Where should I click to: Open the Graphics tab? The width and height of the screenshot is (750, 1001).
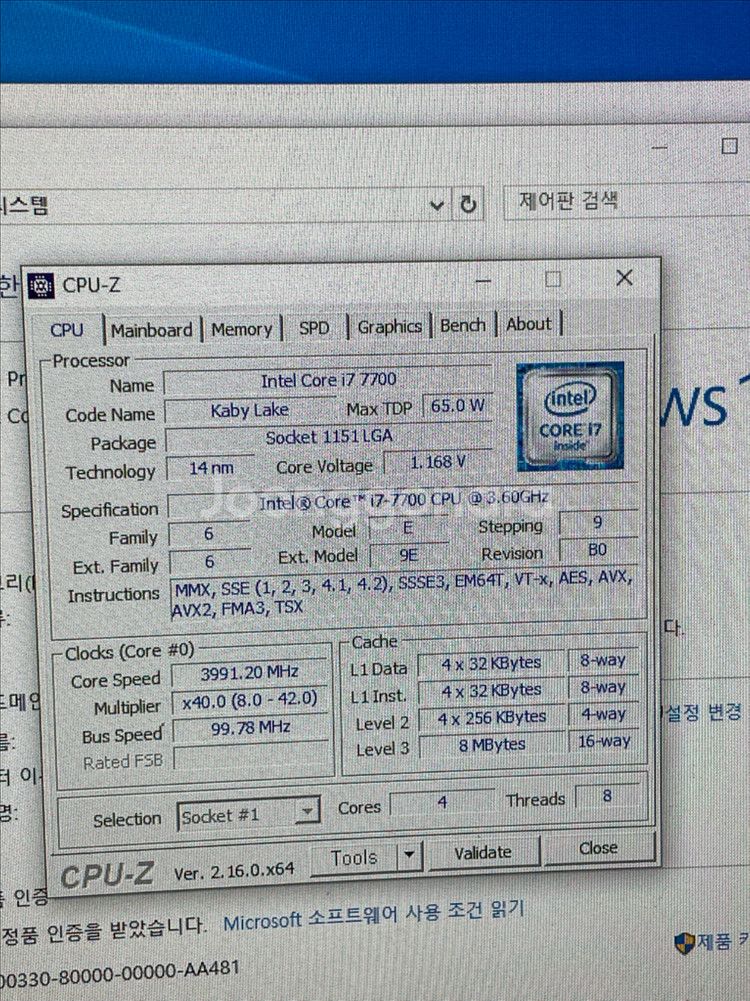click(389, 327)
